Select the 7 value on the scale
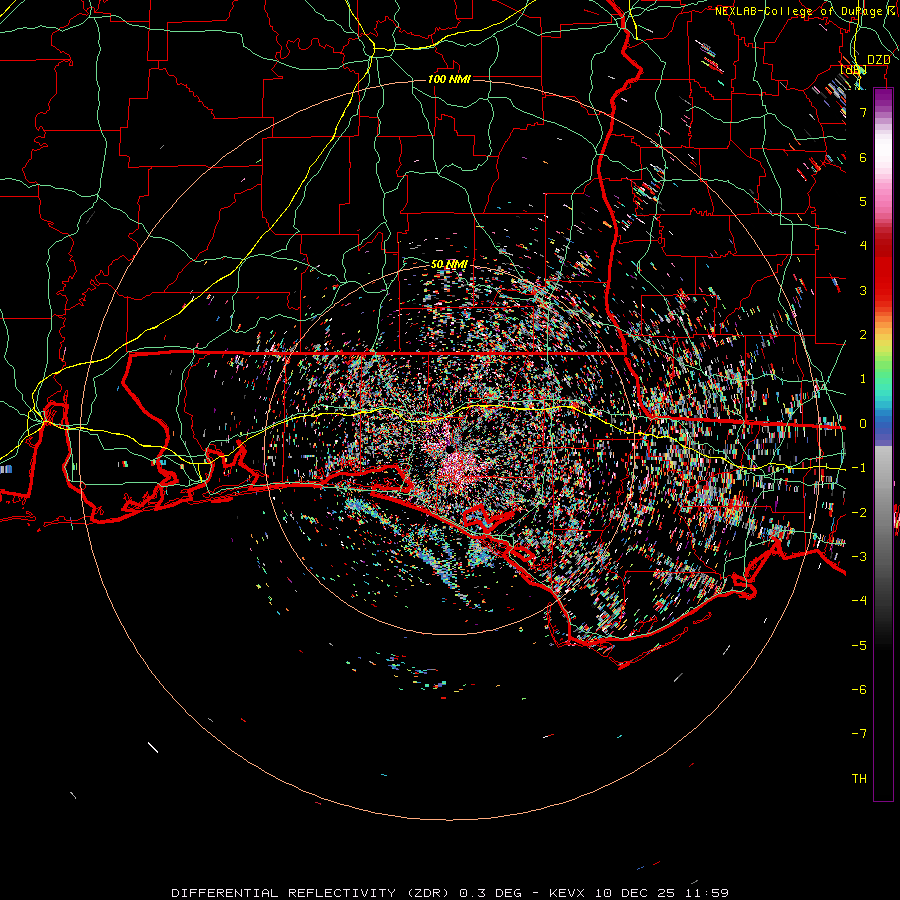Image resolution: width=900 pixels, height=900 pixels. pos(863,112)
